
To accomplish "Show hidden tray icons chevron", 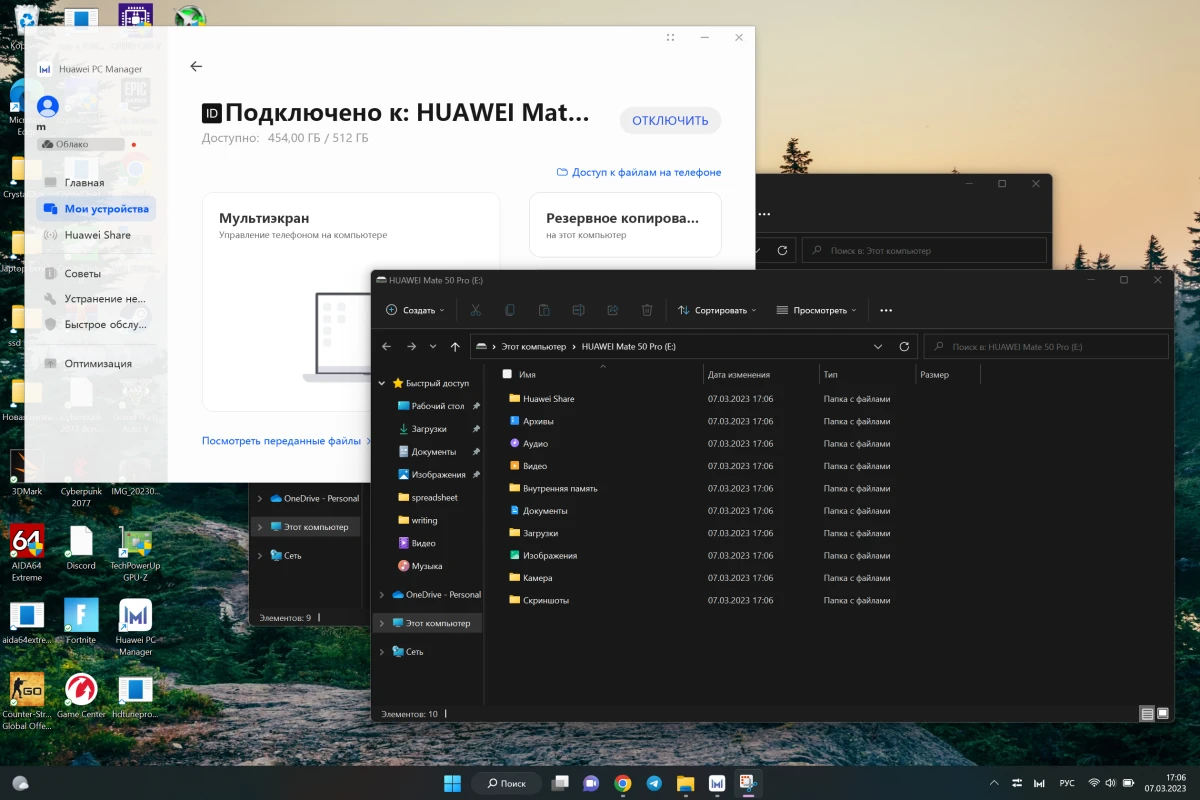I will (994, 783).
